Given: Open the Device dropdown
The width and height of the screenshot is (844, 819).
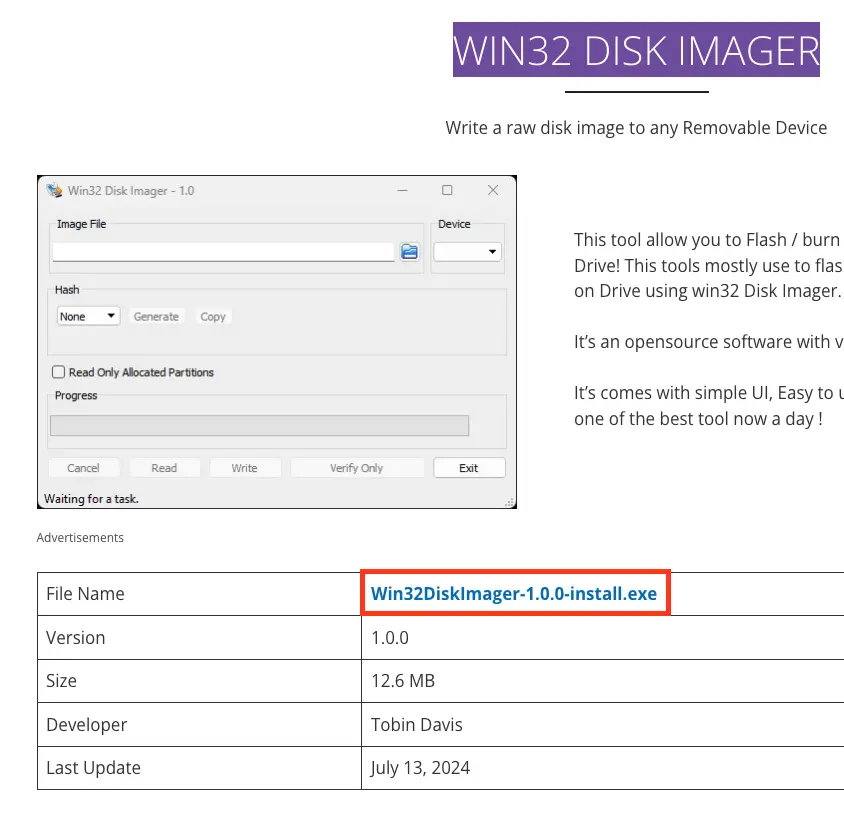Looking at the screenshot, I should pyautogui.click(x=468, y=252).
